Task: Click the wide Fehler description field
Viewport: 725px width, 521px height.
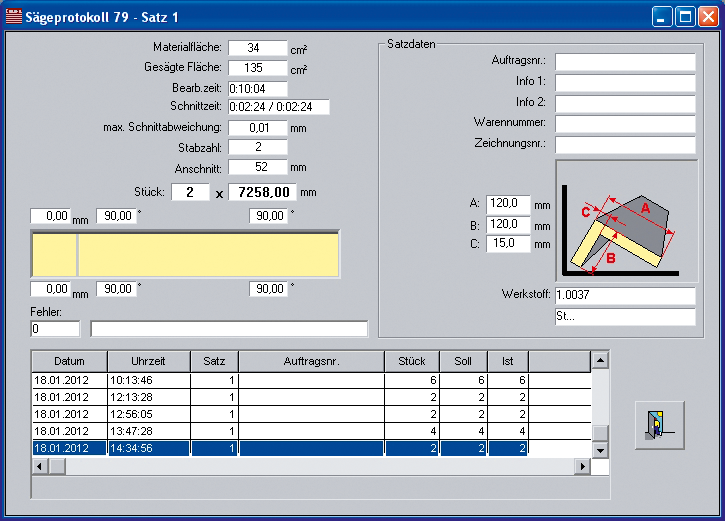Action: coord(229,329)
